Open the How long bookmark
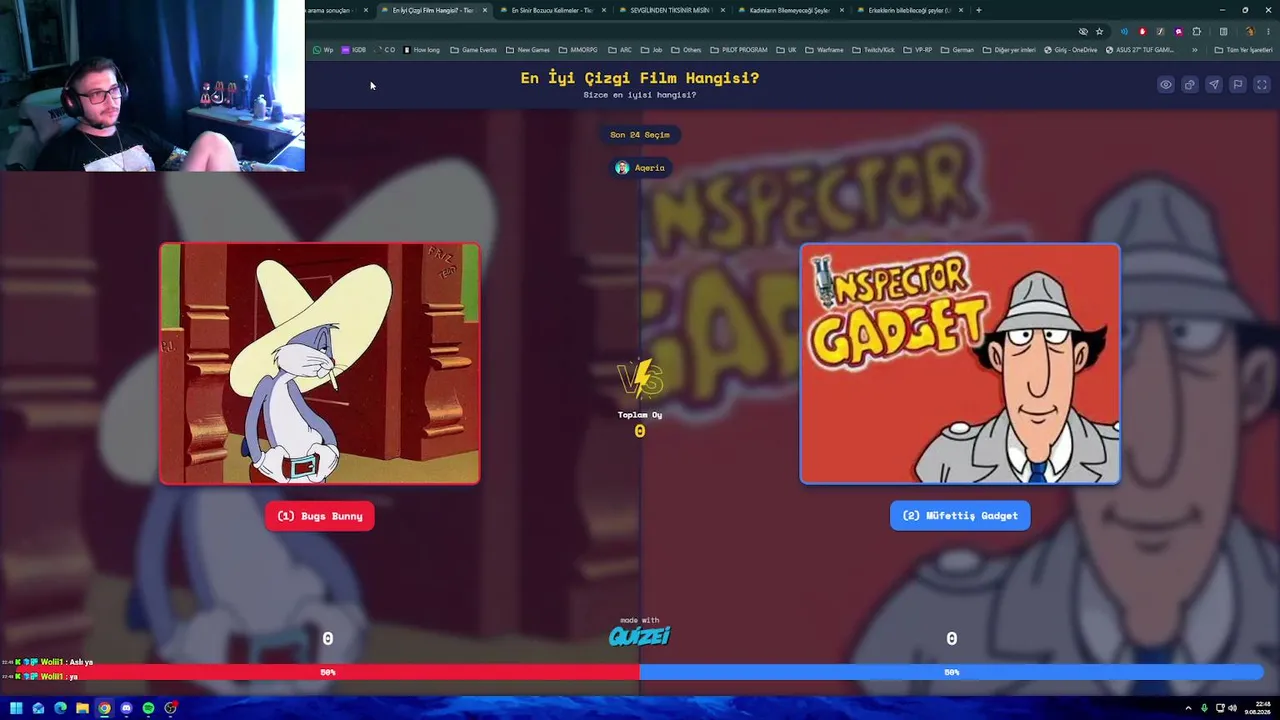 click(421, 50)
